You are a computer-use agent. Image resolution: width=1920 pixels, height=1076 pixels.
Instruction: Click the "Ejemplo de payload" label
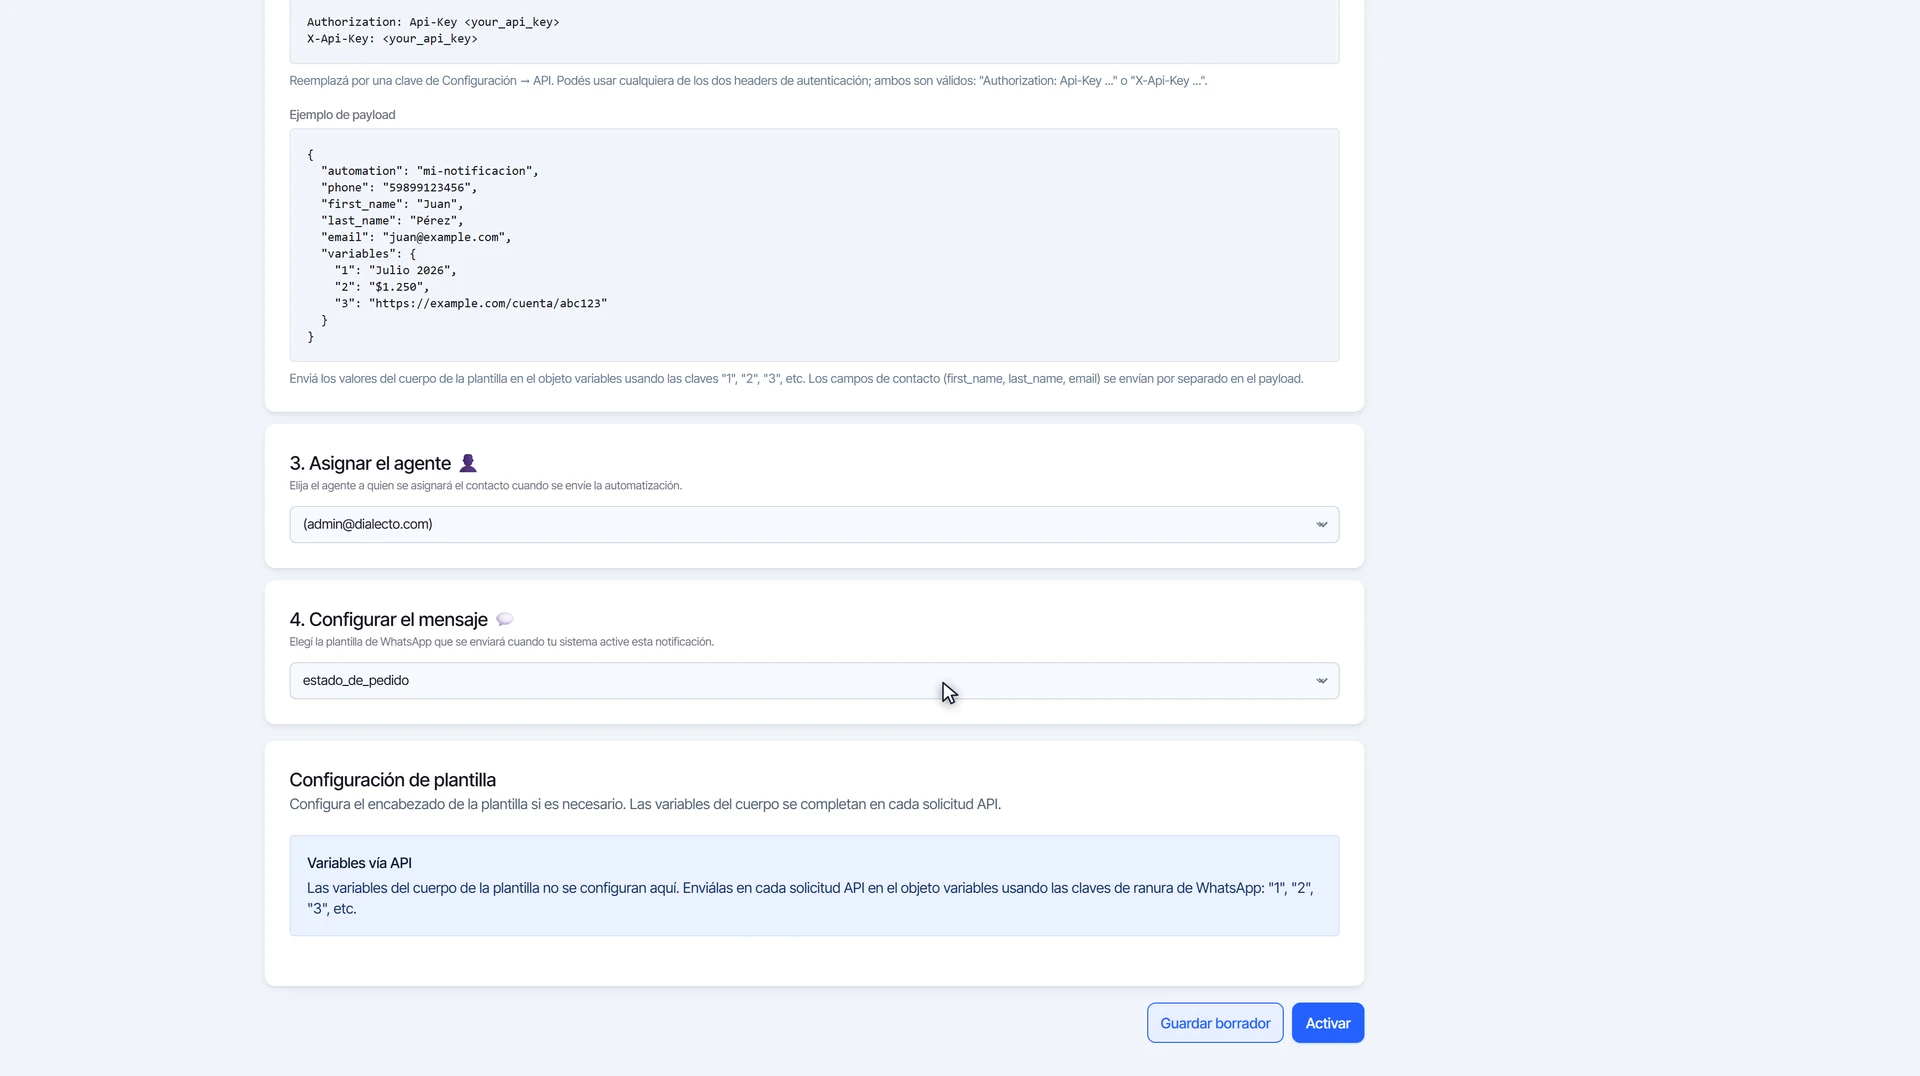point(342,115)
